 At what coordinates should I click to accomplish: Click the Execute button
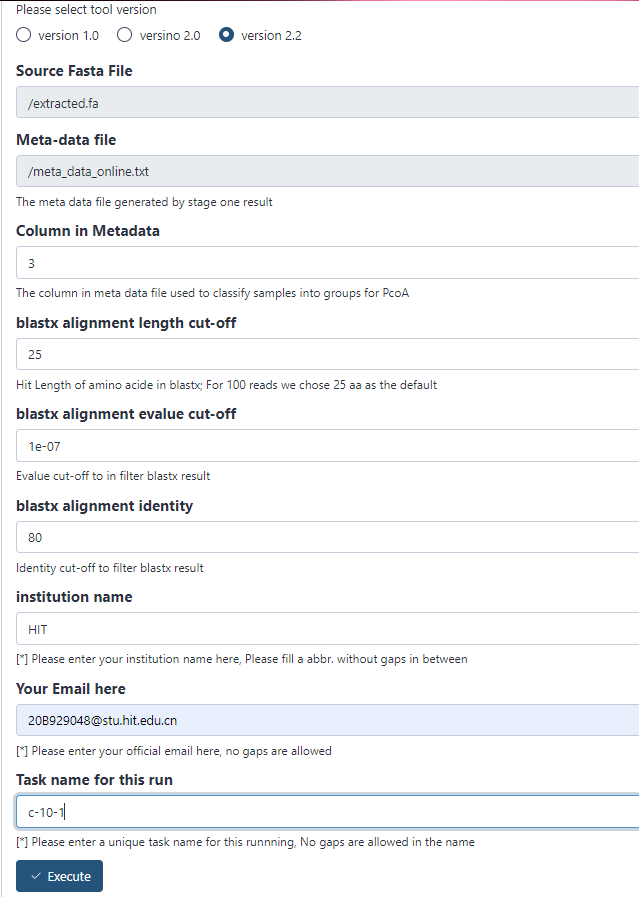pos(59,875)
